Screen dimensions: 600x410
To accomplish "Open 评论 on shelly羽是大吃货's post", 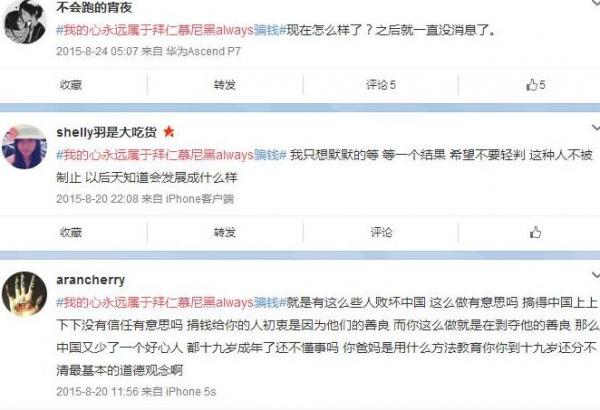I will (381, 232).
